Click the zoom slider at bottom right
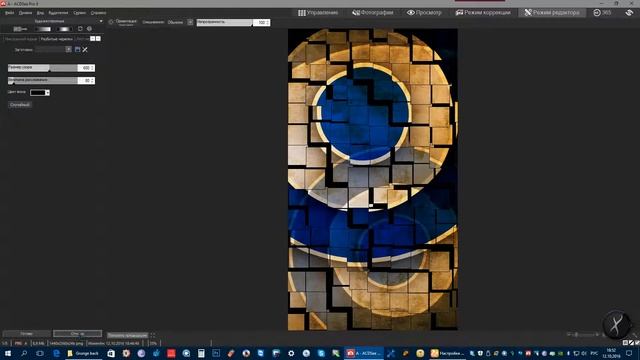 coord(584,335)
